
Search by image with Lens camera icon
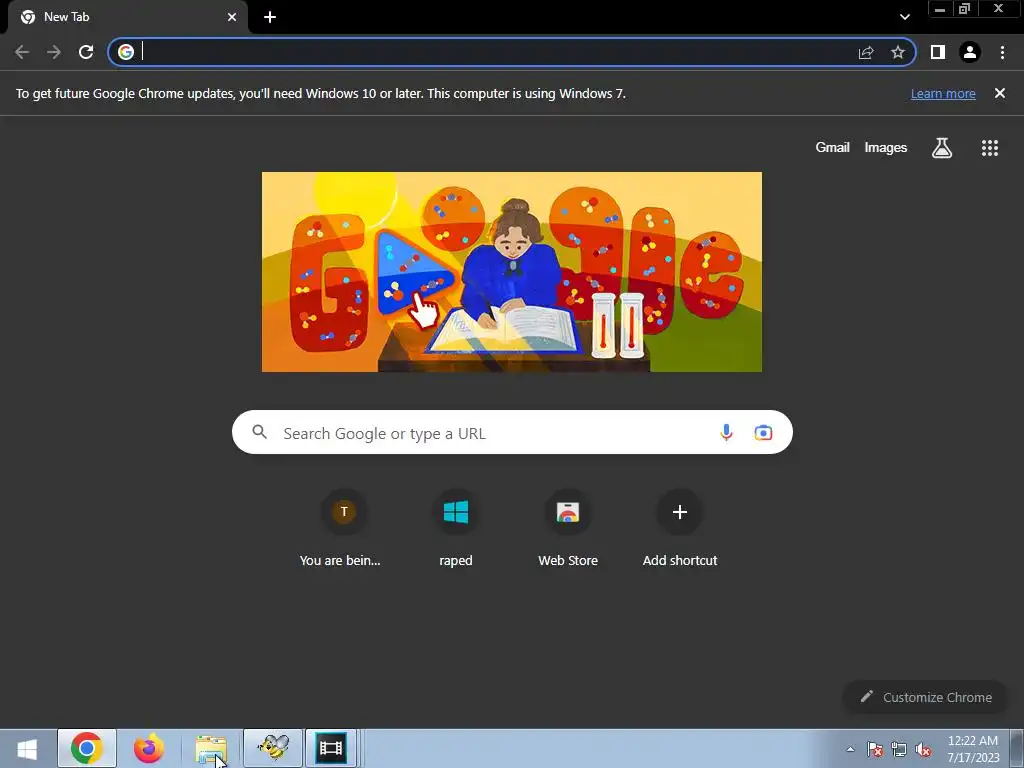[x=763, y=432]
